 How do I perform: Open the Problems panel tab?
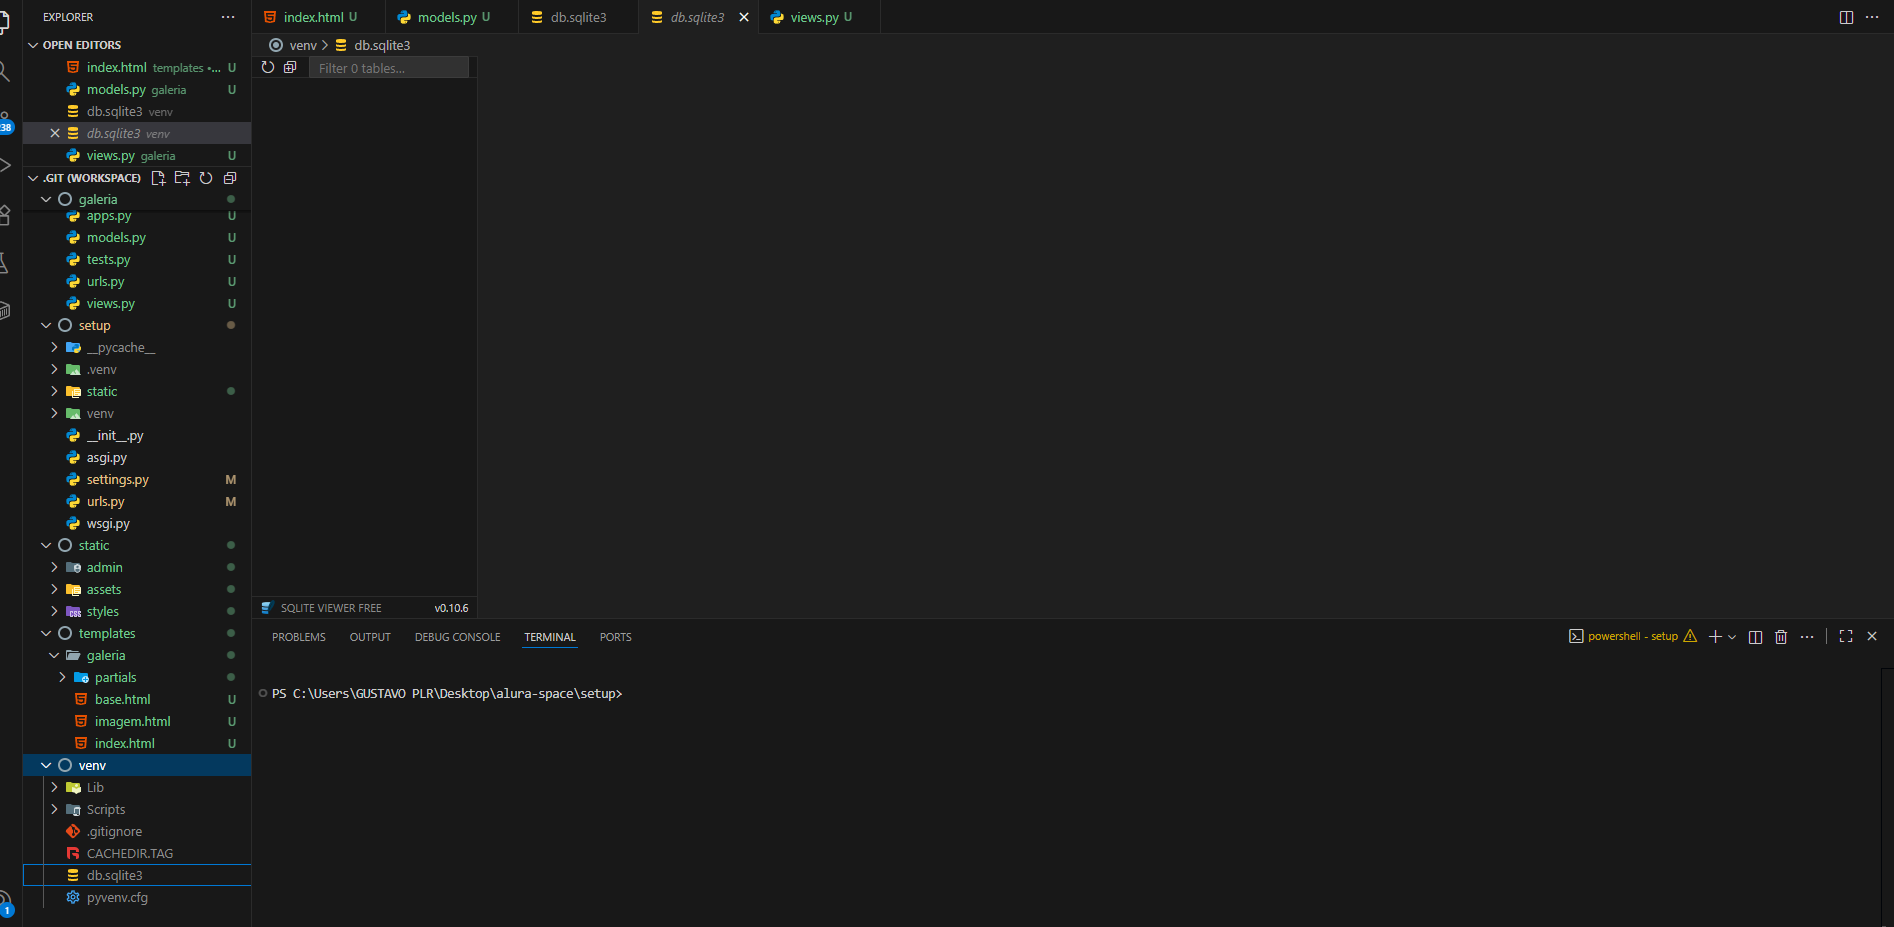point(299,637)
